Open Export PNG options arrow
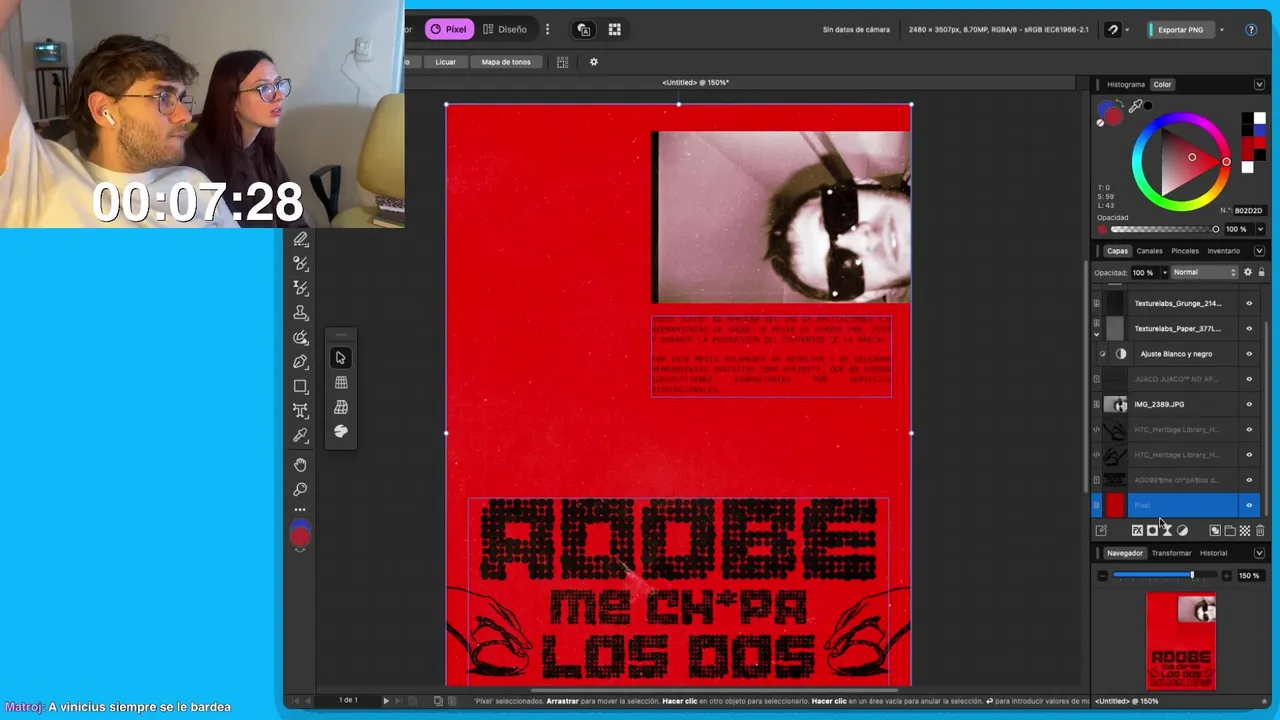The image size is (1280, 720). pos(1221,30)
